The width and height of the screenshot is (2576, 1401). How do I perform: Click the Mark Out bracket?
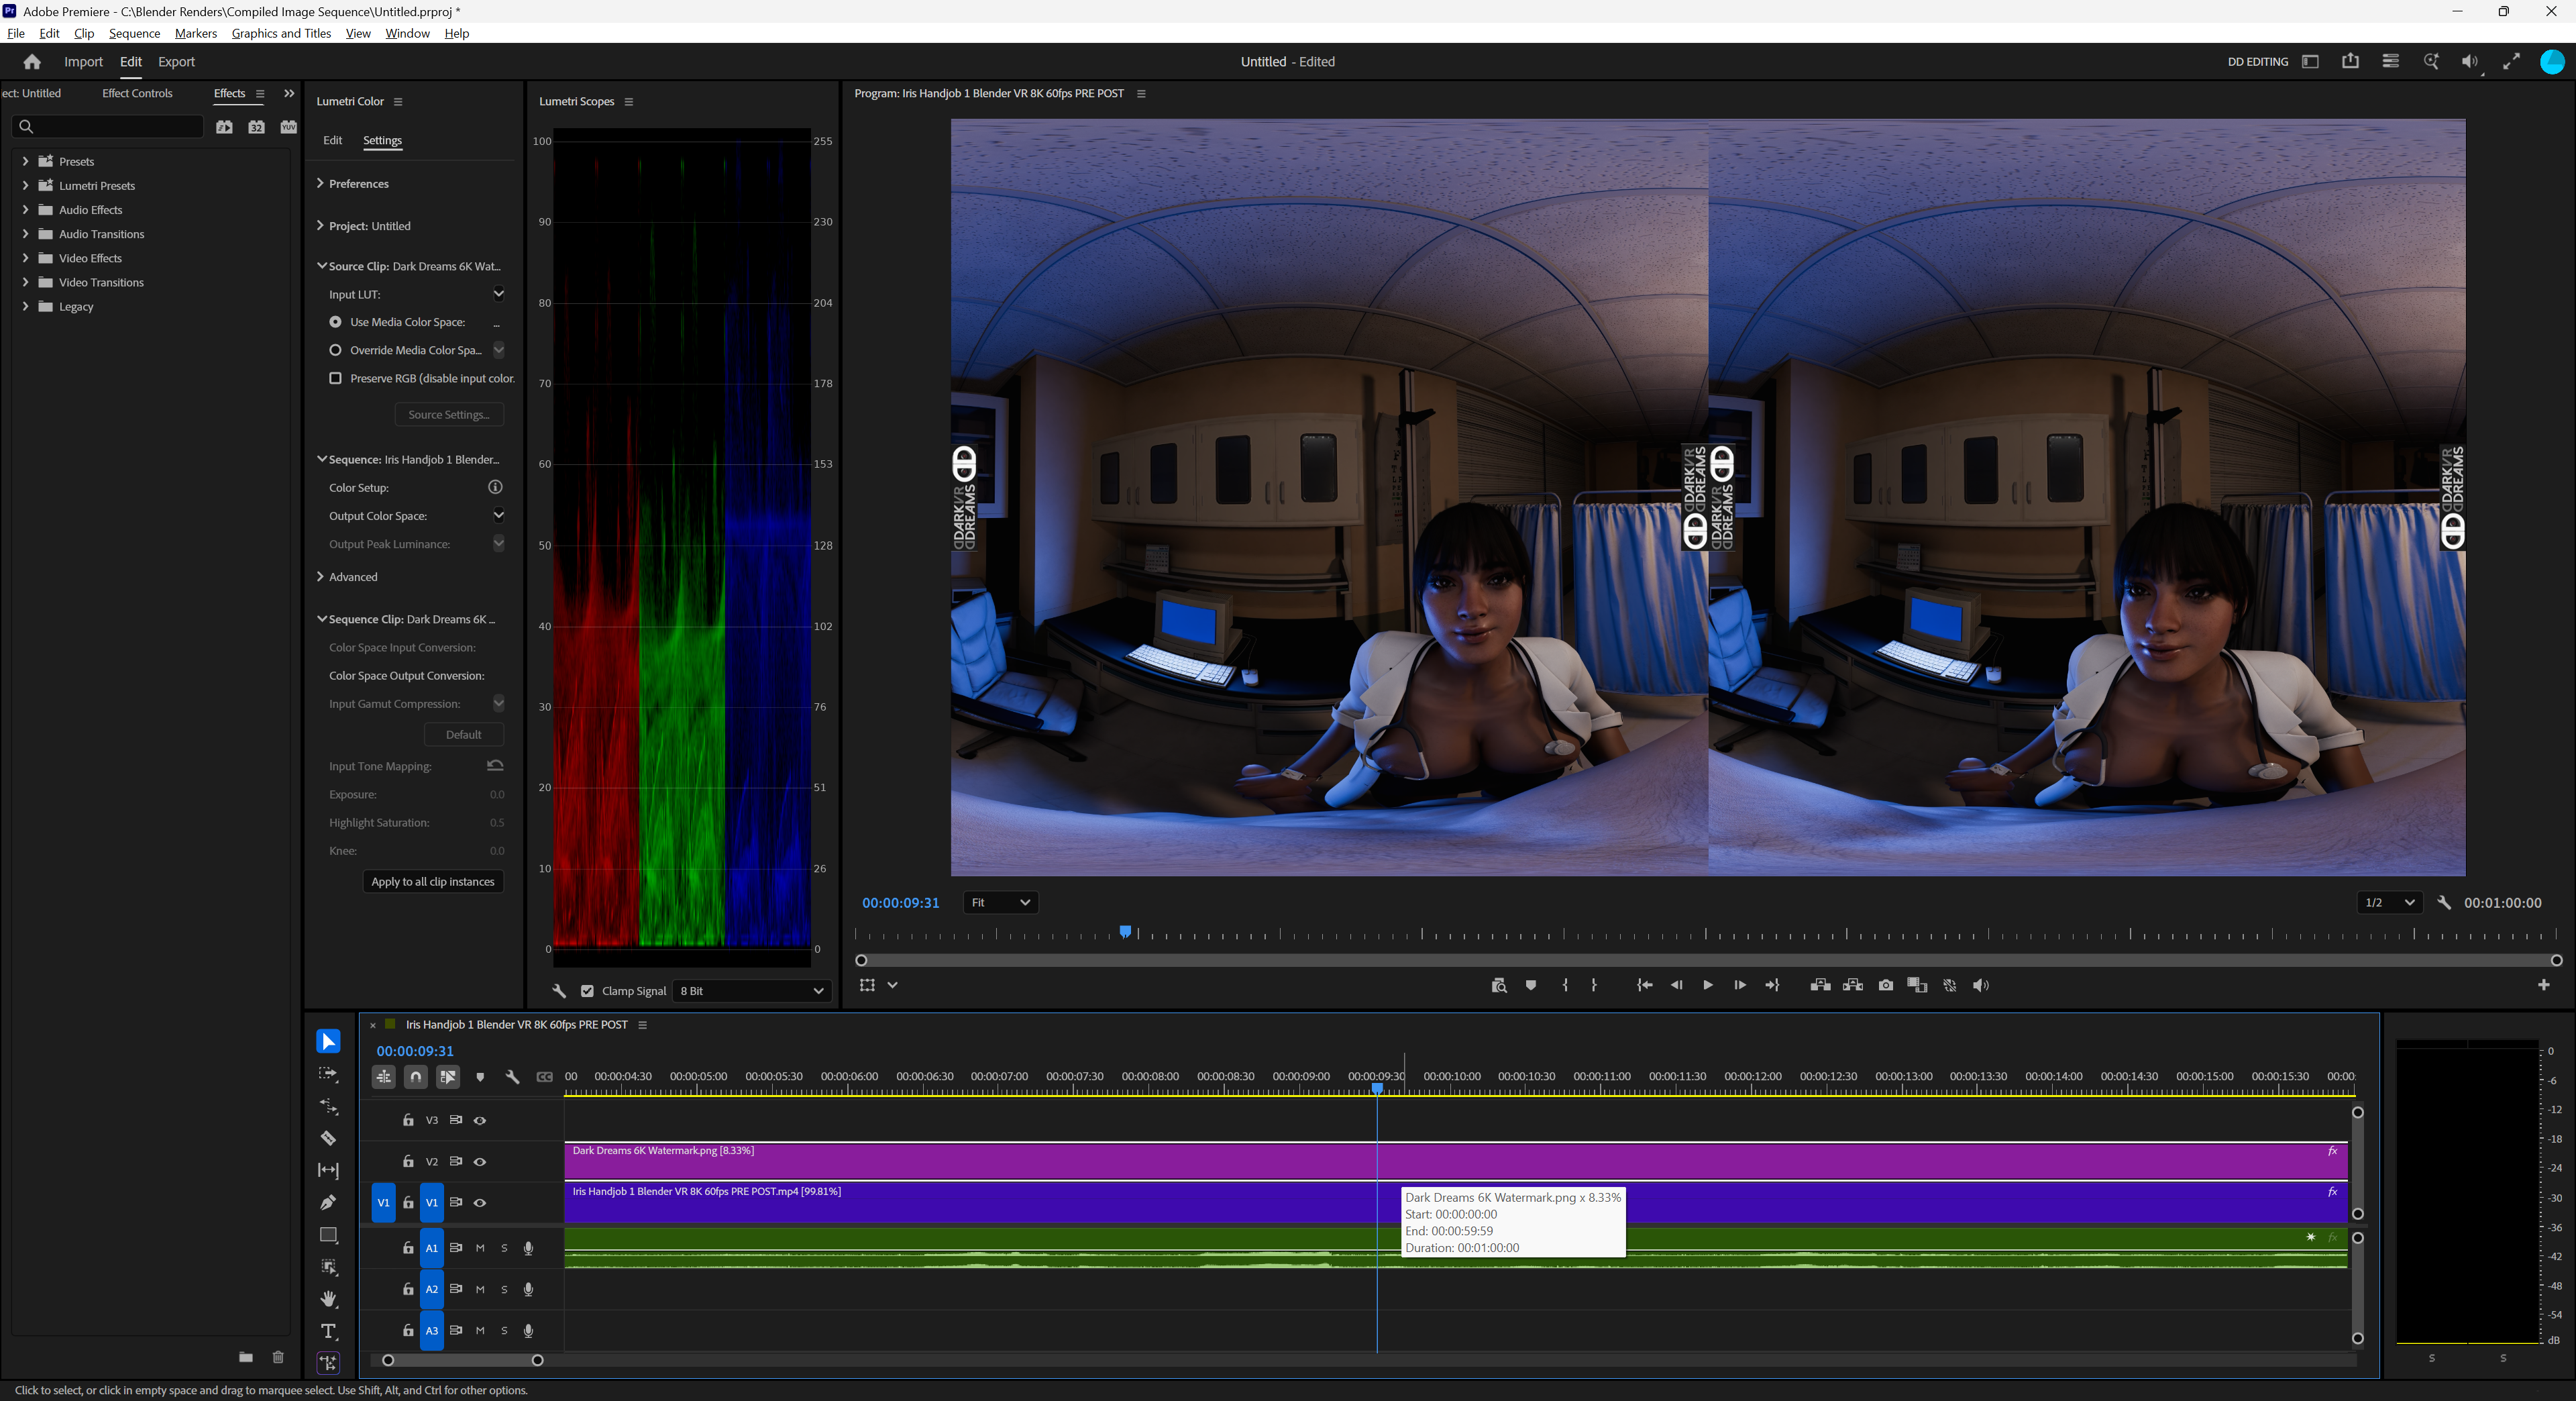(x=1594, y=985)
